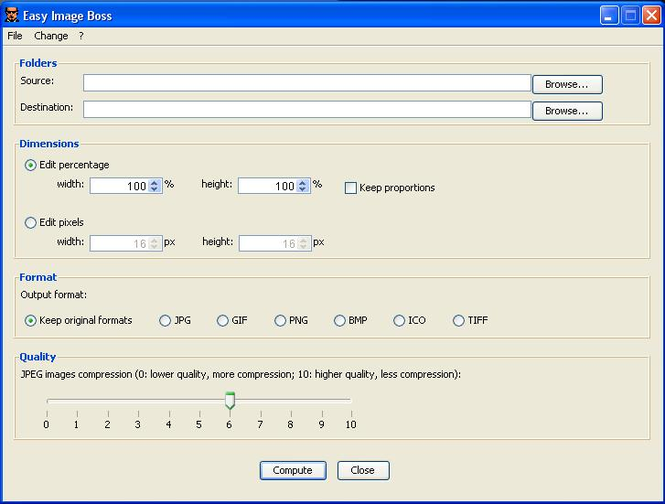The image size is (665, 504).
Task: Open the File menu
Action: click(15, 36)
